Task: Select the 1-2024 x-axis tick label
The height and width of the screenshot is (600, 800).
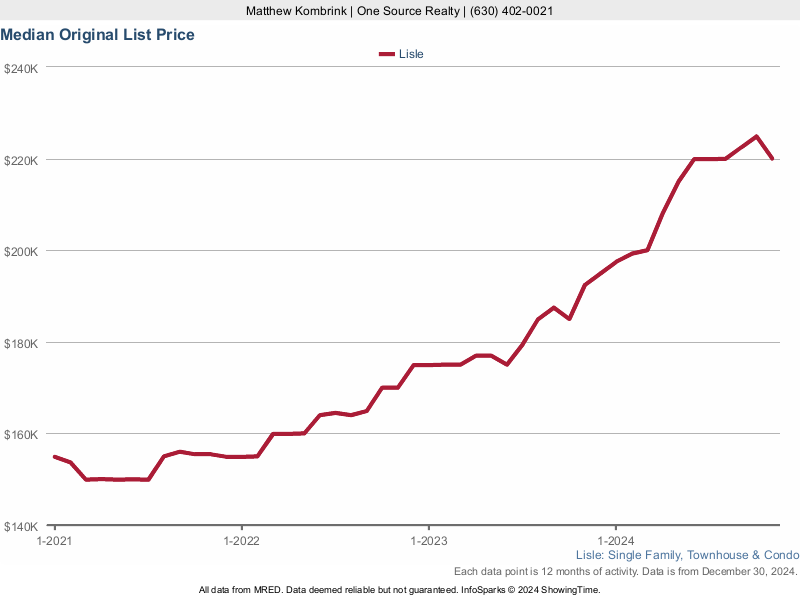Action: [616, 541]
